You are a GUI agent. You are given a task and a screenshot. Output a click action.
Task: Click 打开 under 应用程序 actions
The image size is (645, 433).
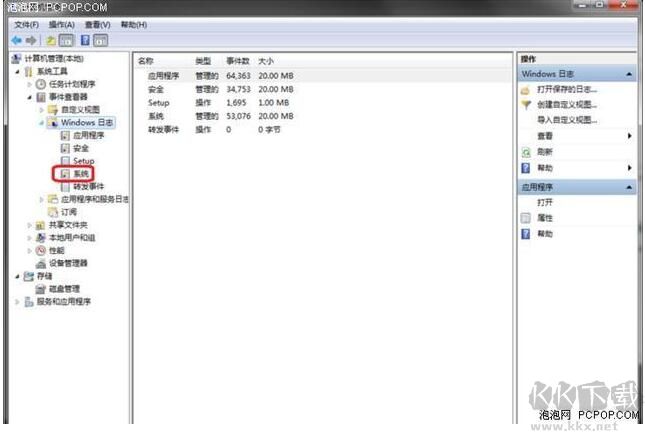[545, 202]
